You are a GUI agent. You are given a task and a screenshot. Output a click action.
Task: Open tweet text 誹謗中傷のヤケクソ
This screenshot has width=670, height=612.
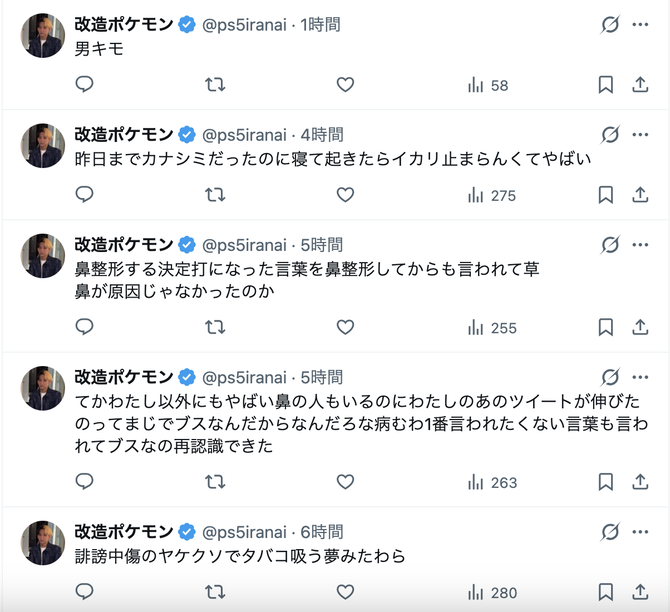tap(240, 556)
